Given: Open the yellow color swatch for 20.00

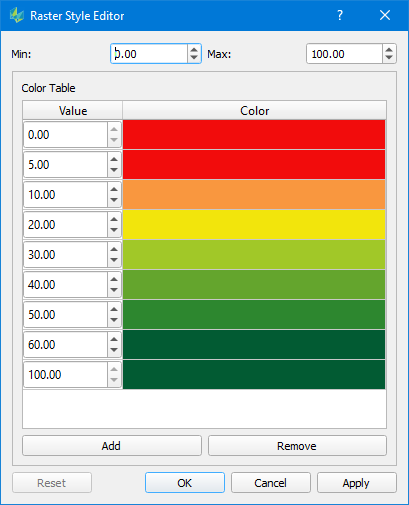Looking at the screenshot, I should [254, 225].
